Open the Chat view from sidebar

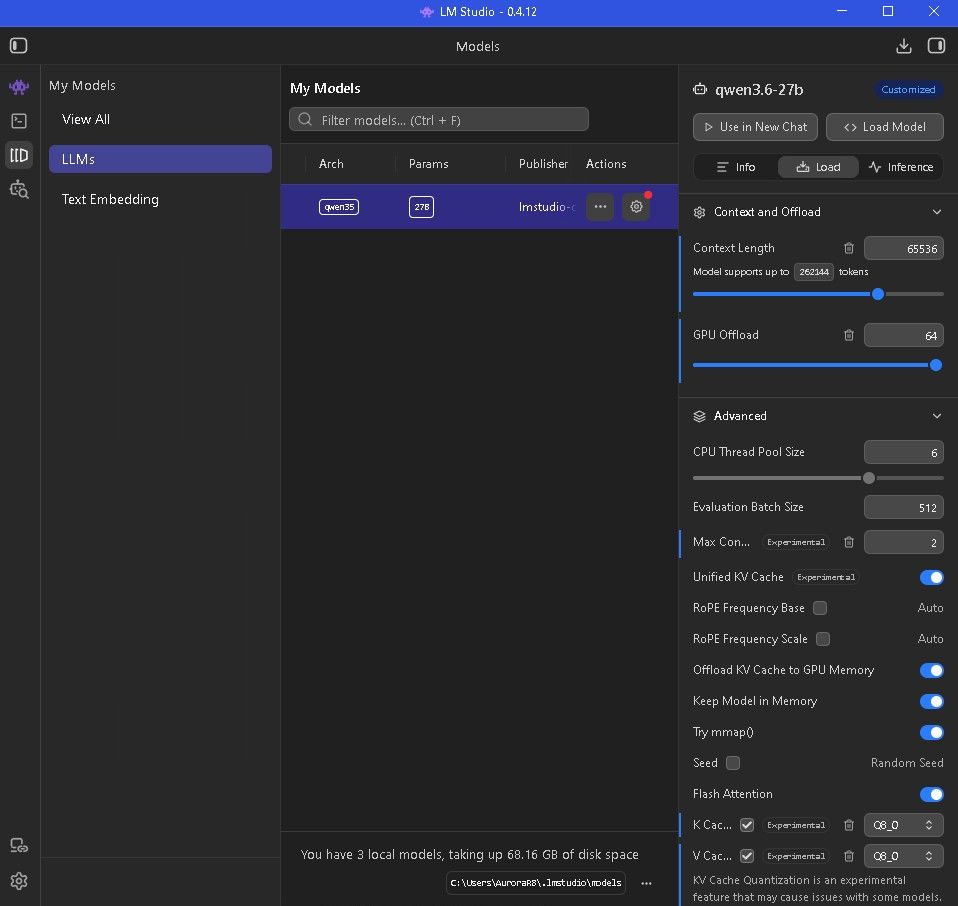pos(19,87)
